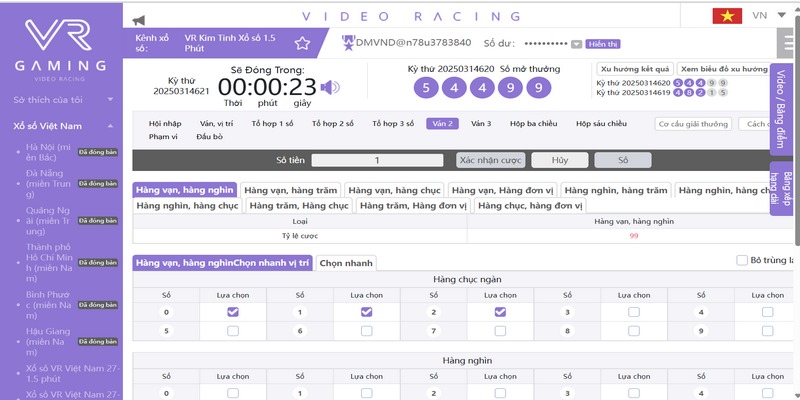Expand the Sở thích của tôi section
Screen dimensions: 800x400
pos(108,101)
